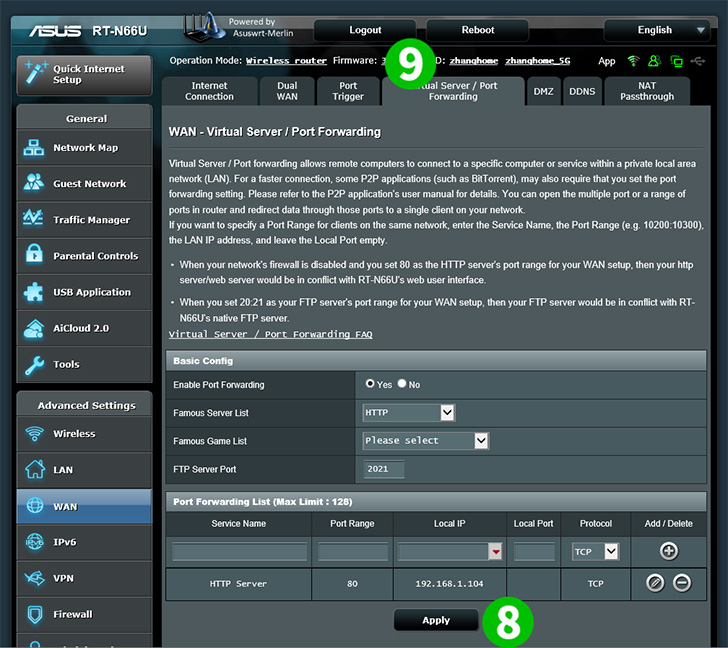
Task: Click the HTTP Server service name cell
Action: (238, 584)
